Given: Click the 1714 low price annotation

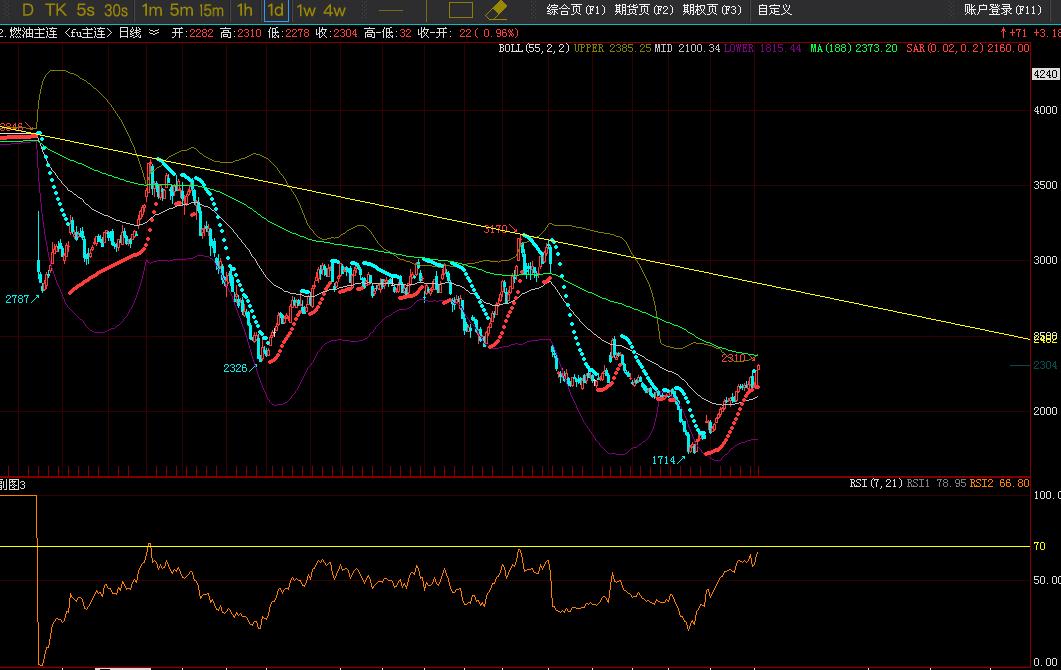Looking at the screenshot, I should pos(669,460).
